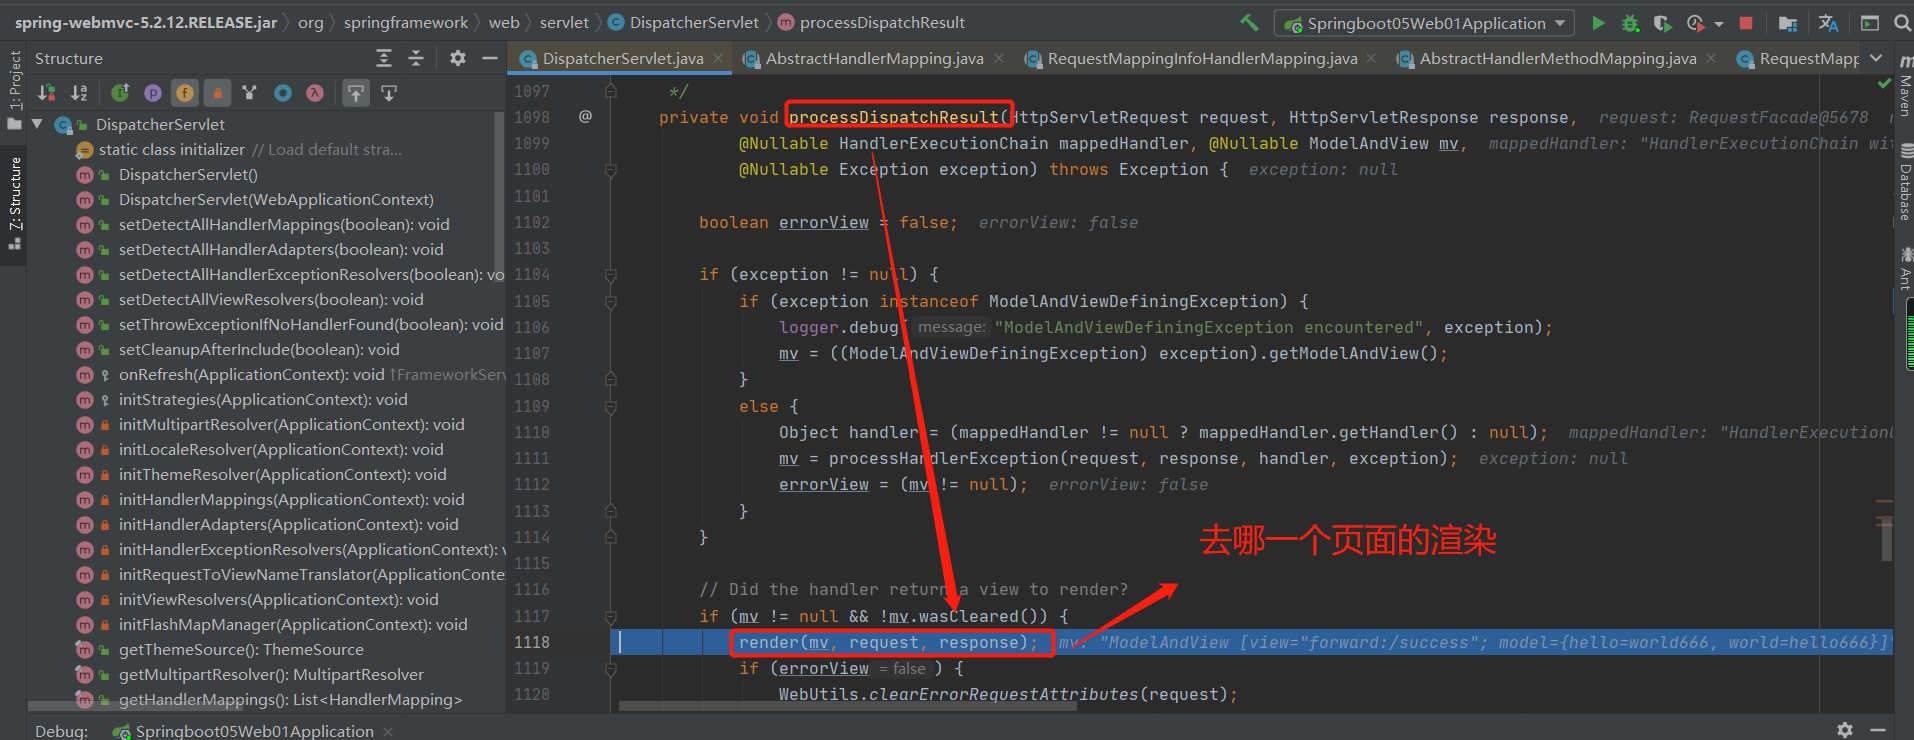
Task: Click fold marker at line 1100
Action: coord(610,170)
